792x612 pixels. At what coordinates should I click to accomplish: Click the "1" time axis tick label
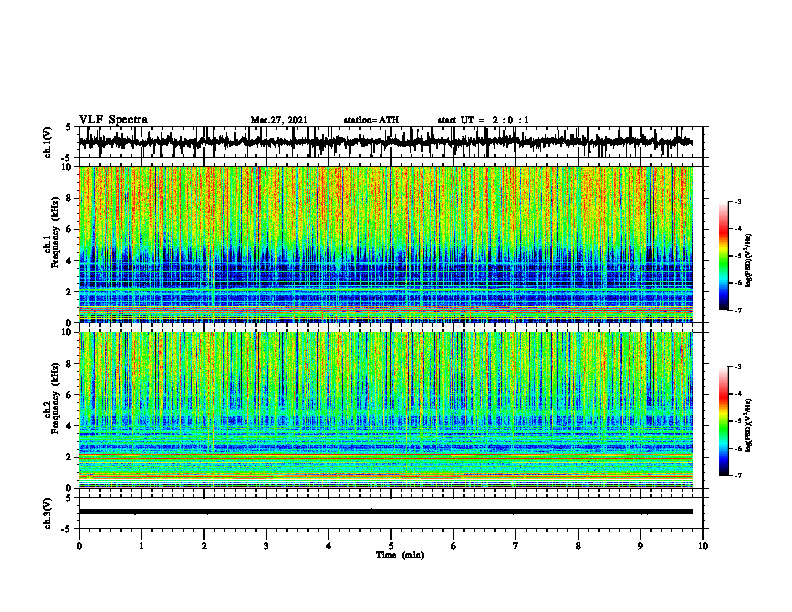(x=141, y=546)
